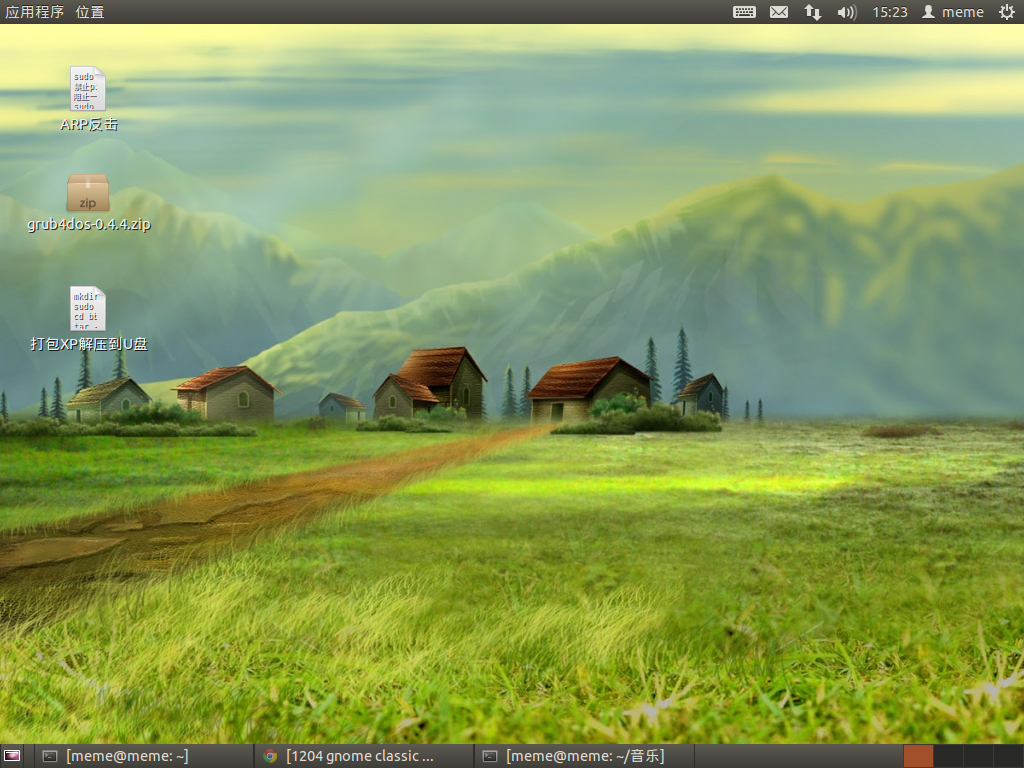Open the 位置 menu
Viewport: 1024px width, 768px height.
click(x=89, y=12)
